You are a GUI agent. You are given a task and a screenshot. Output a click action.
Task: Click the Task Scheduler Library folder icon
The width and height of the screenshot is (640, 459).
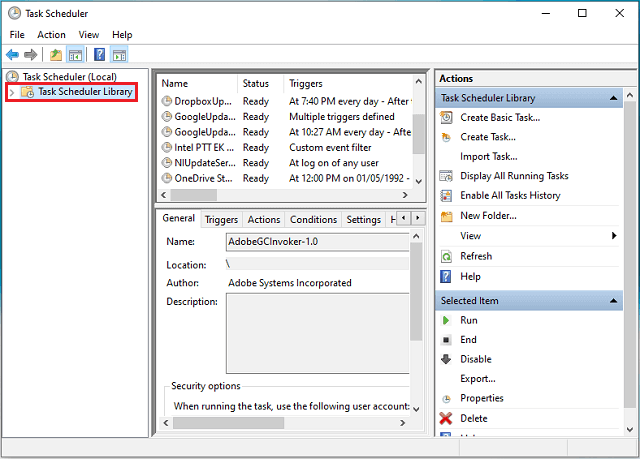[x=27, y=92]
